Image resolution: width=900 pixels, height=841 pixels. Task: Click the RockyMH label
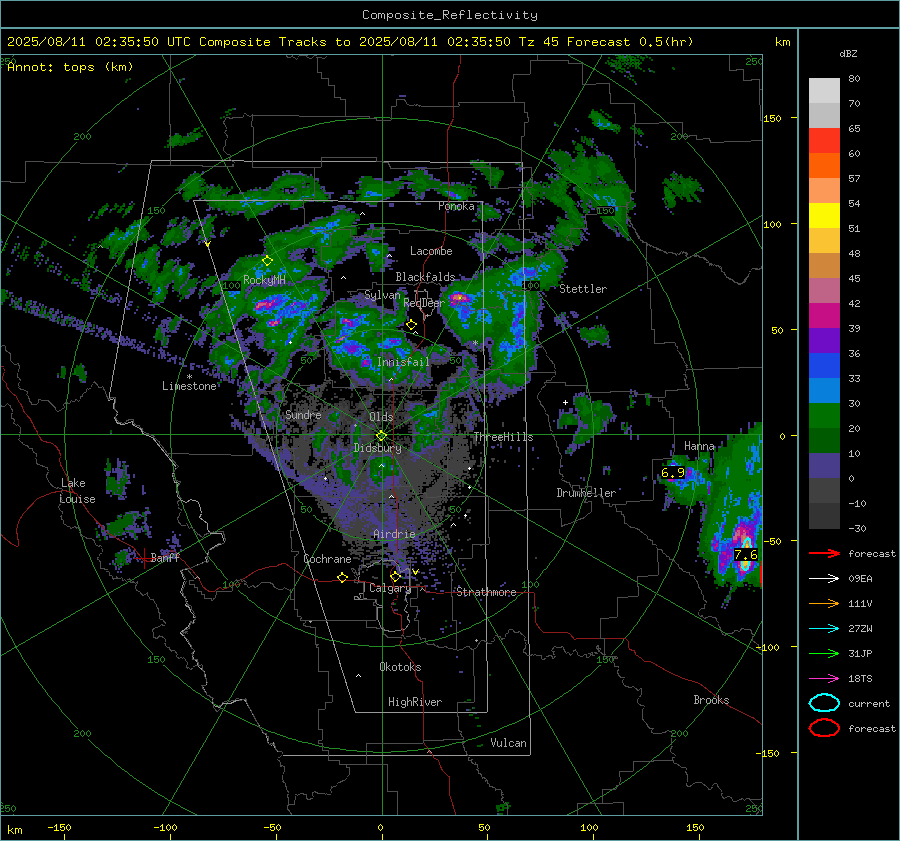[264, 280]
